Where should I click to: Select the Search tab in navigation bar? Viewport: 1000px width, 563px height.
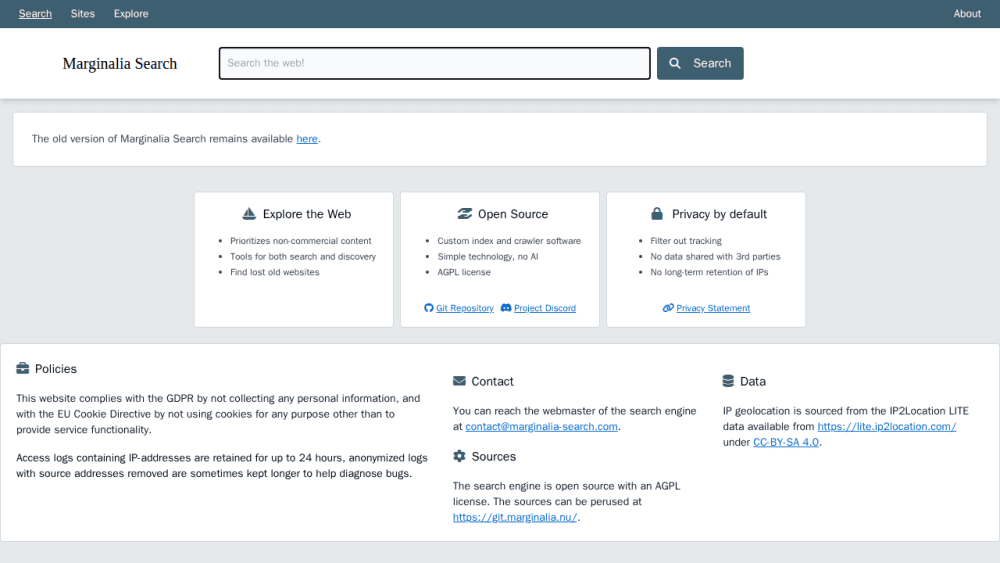[x=35, y=13]
